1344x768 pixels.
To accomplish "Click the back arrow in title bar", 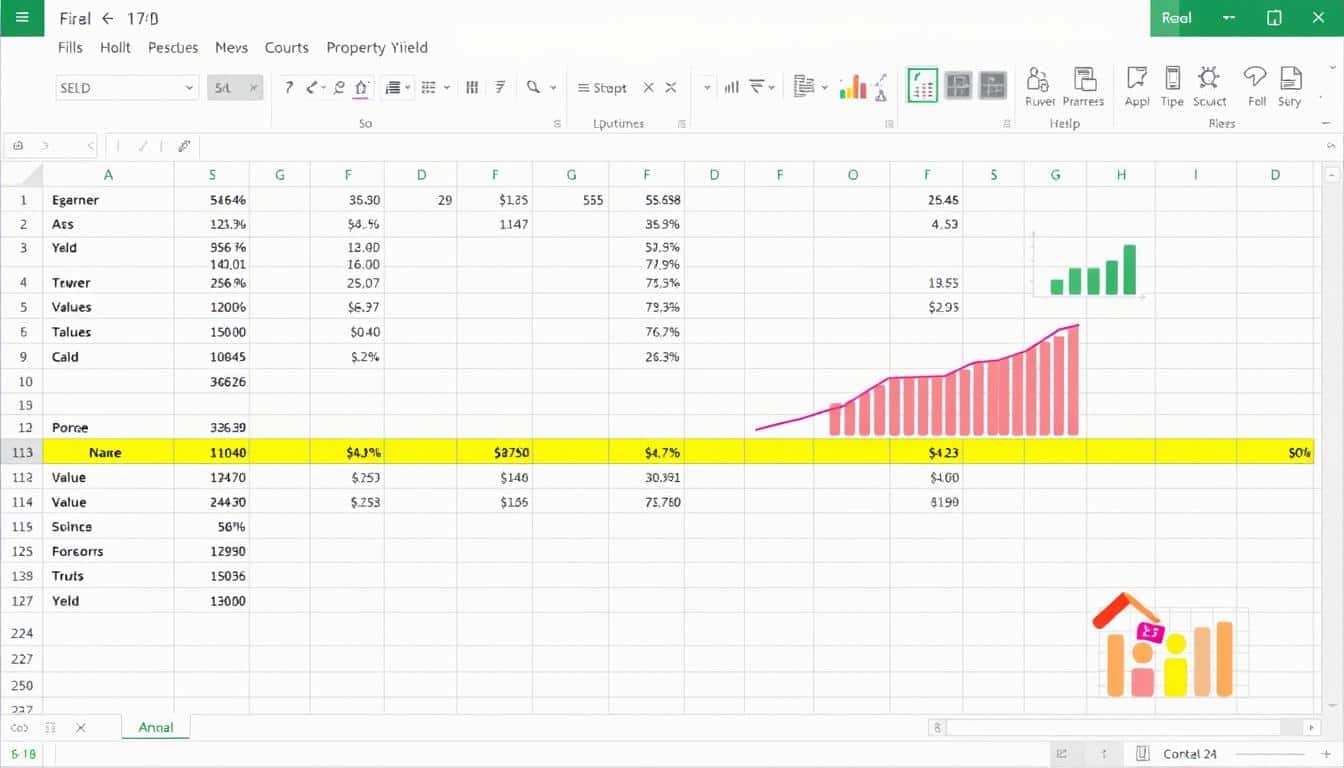I will click(x=107, y=18).
